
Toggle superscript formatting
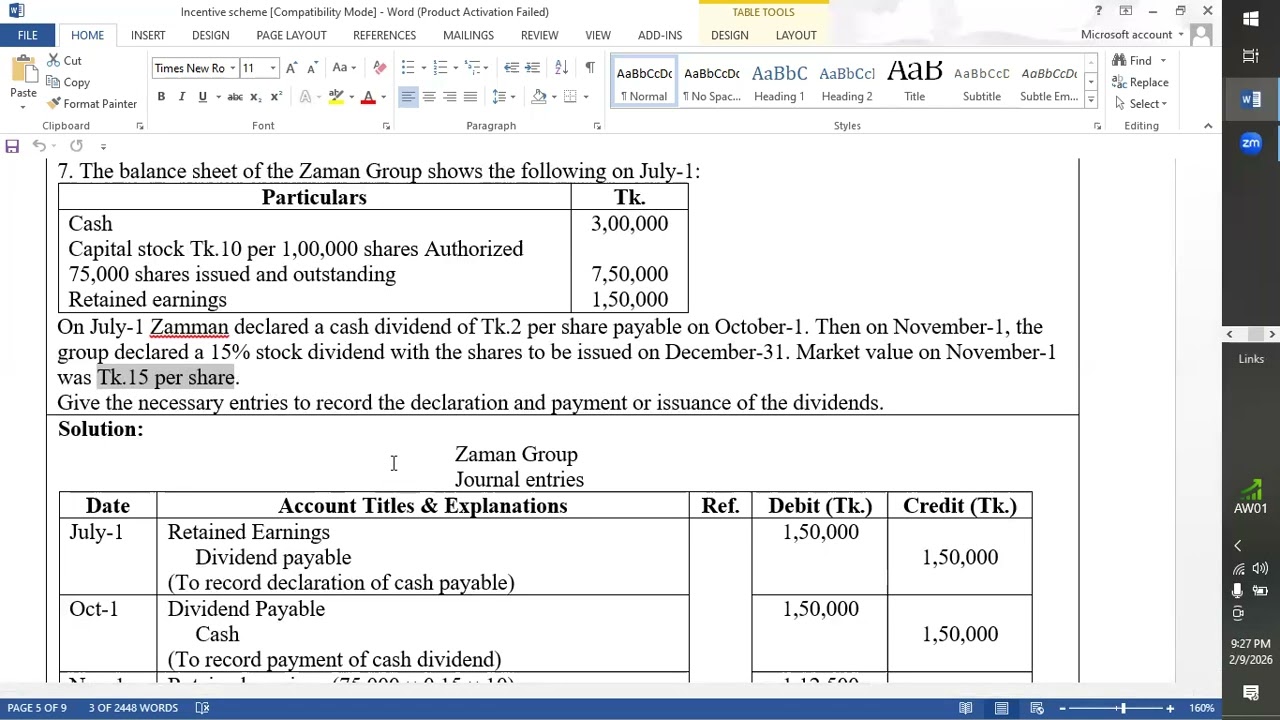[277, 97]
